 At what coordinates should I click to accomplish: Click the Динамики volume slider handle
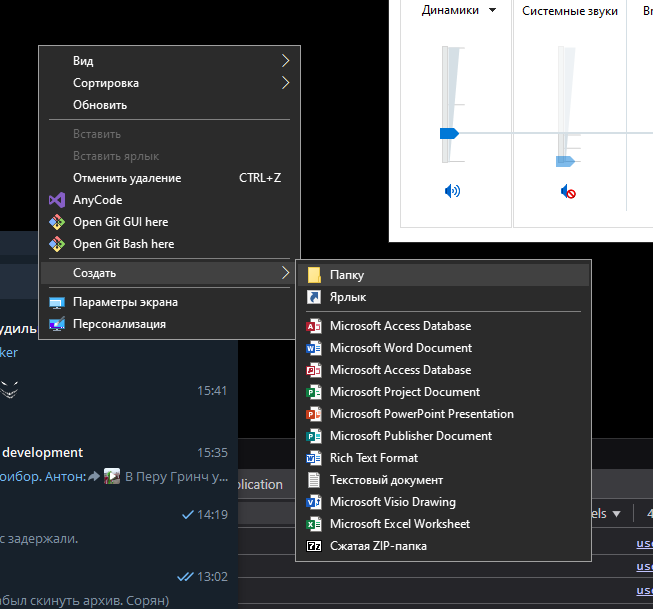pyautogui.click(x=449, y=133)
